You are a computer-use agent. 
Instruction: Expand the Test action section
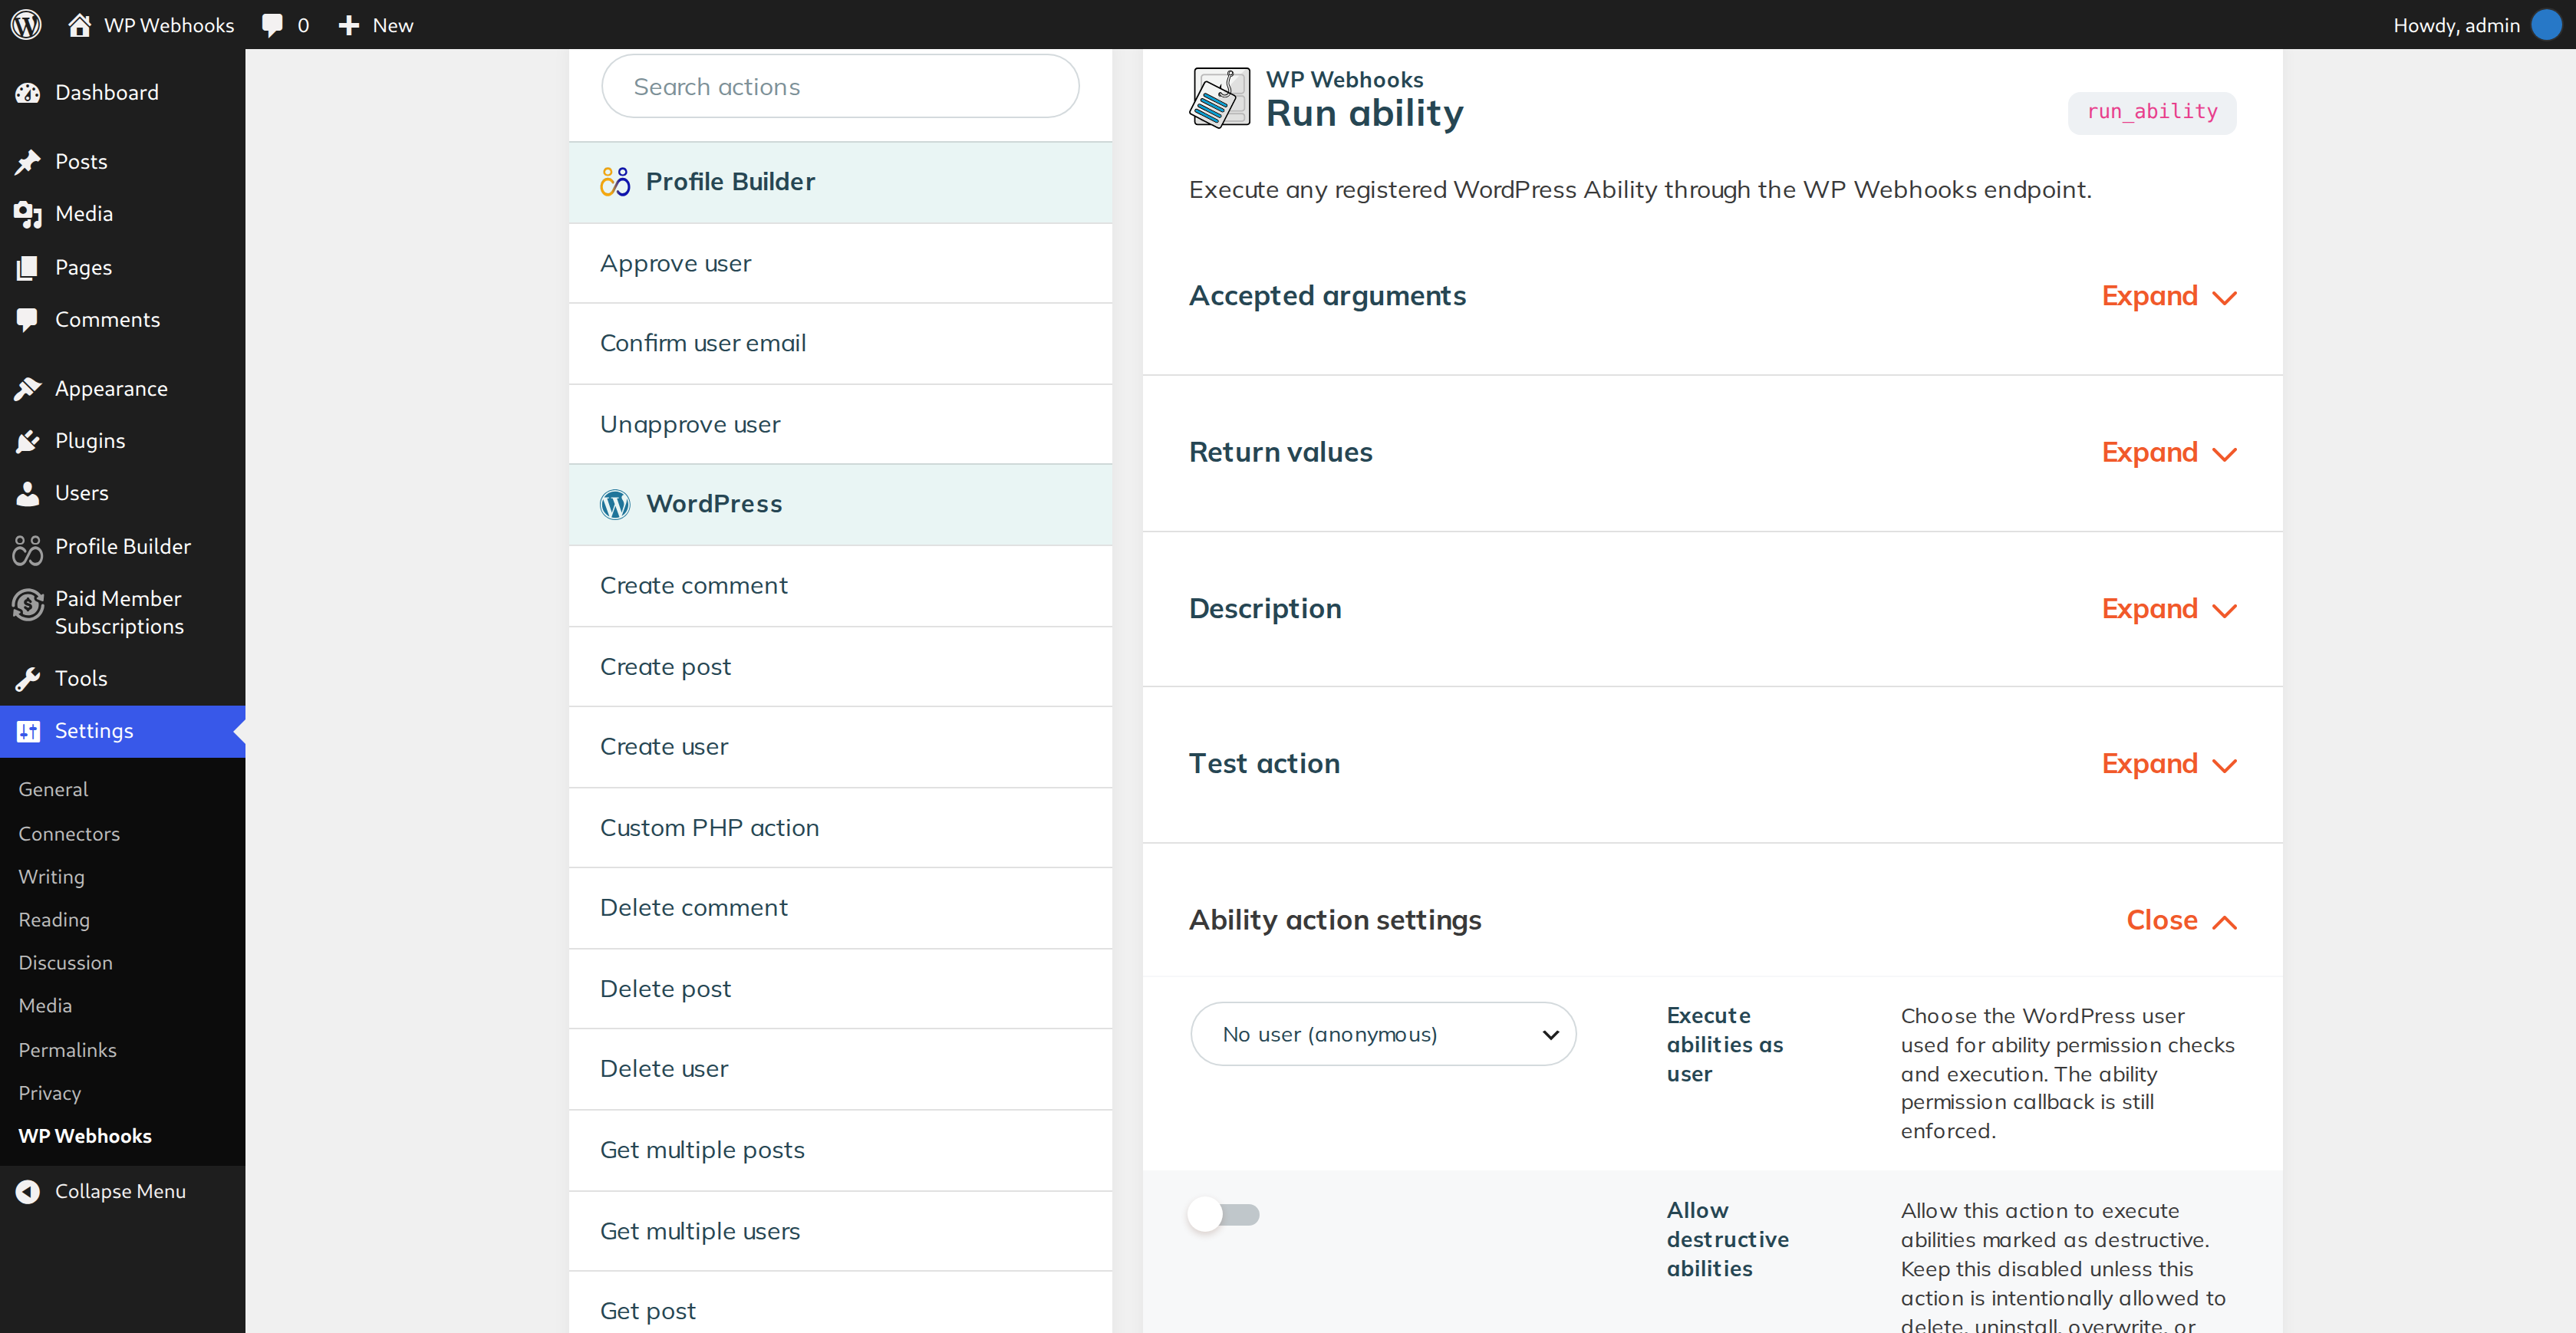[x=2169, y=763]
